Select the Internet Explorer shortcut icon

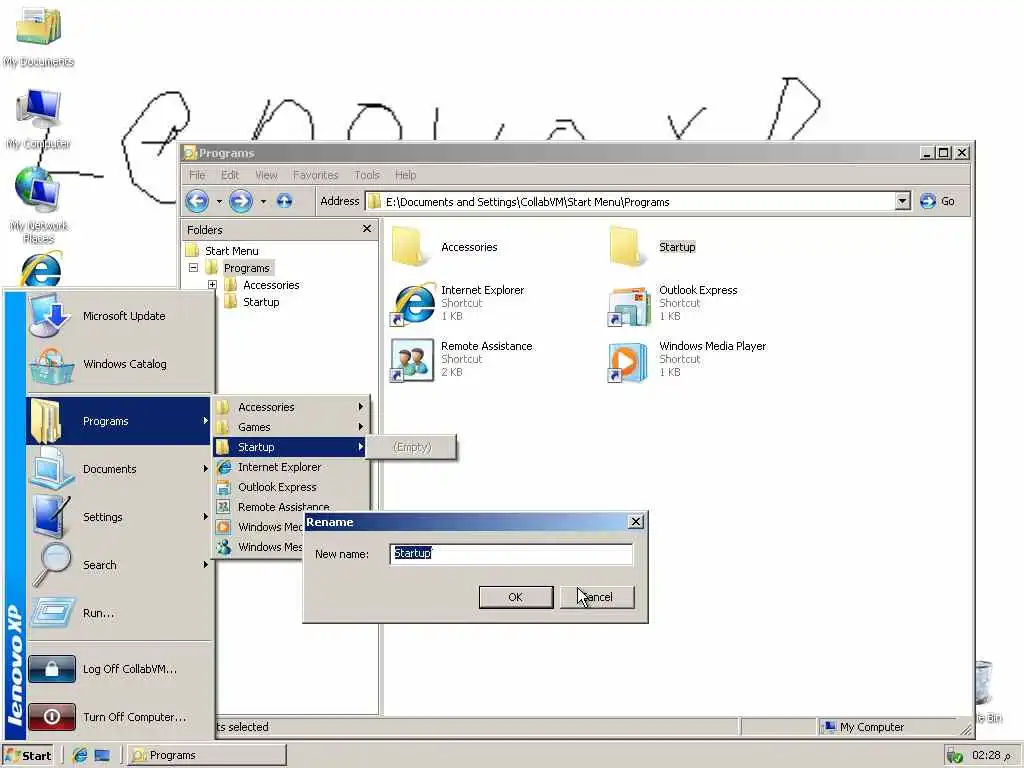(413, 303)
